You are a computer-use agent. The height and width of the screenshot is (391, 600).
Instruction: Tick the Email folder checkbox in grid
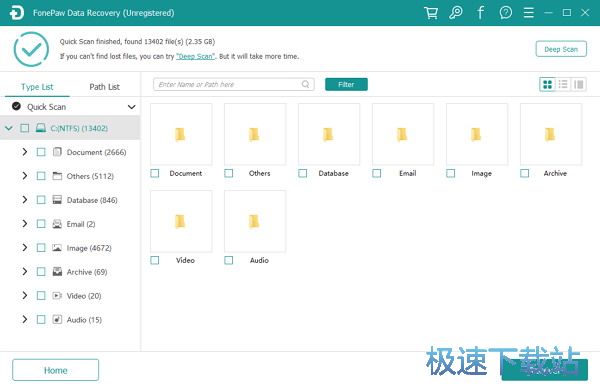(377, 173)
